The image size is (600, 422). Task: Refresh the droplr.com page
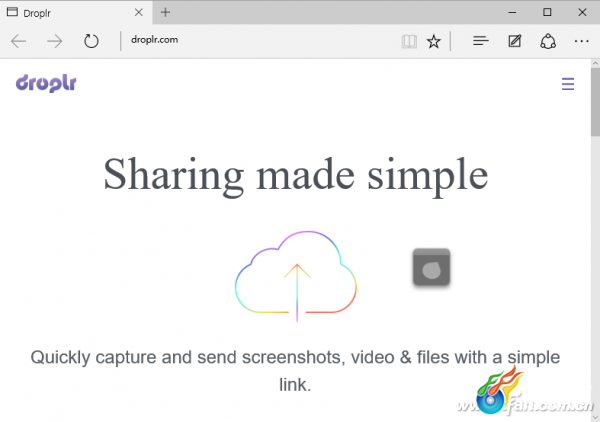pyautogui.click(x=91, y=41)
